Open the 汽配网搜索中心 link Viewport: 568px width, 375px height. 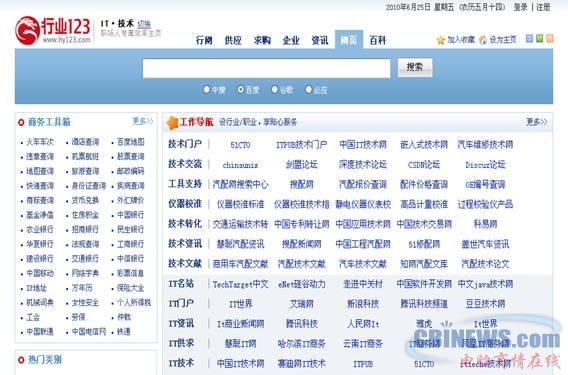coord(241,185)
